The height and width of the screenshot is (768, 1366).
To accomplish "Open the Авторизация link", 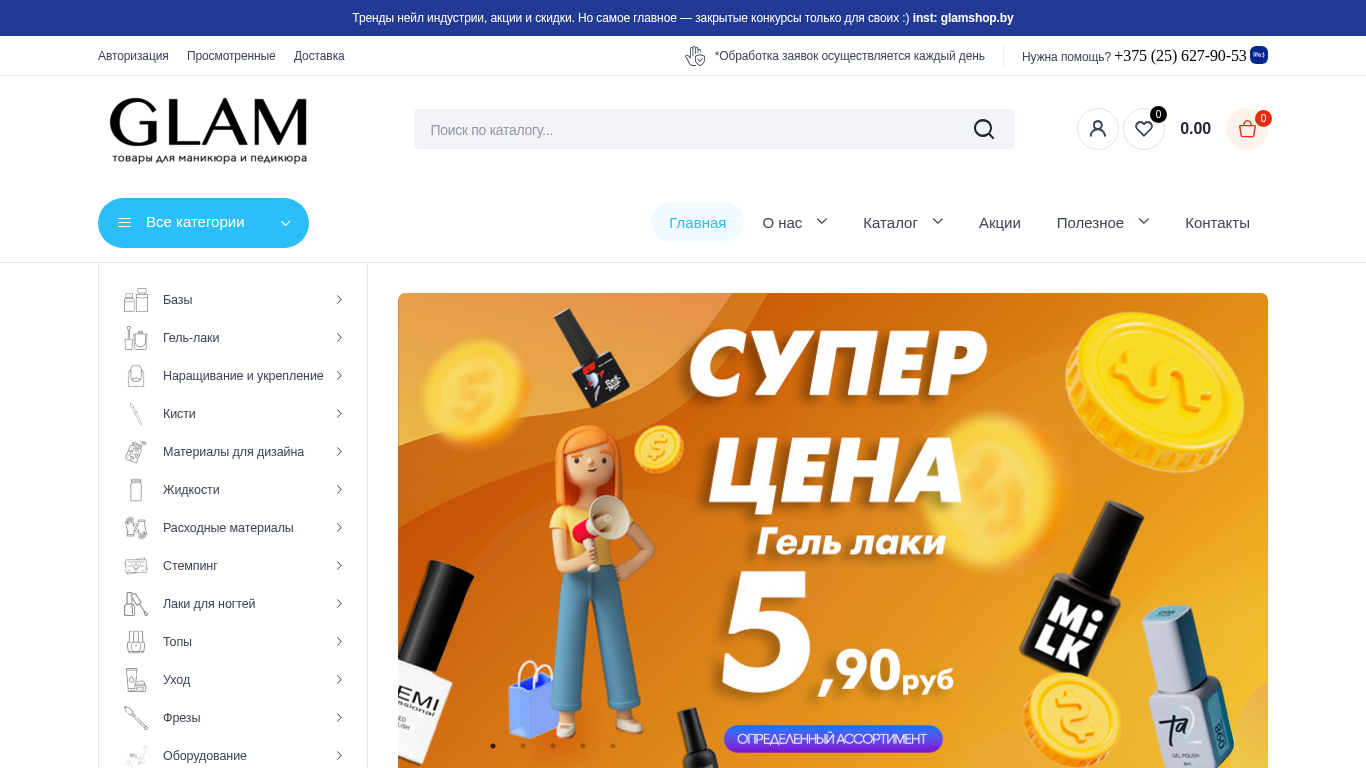I will [133, 56].
